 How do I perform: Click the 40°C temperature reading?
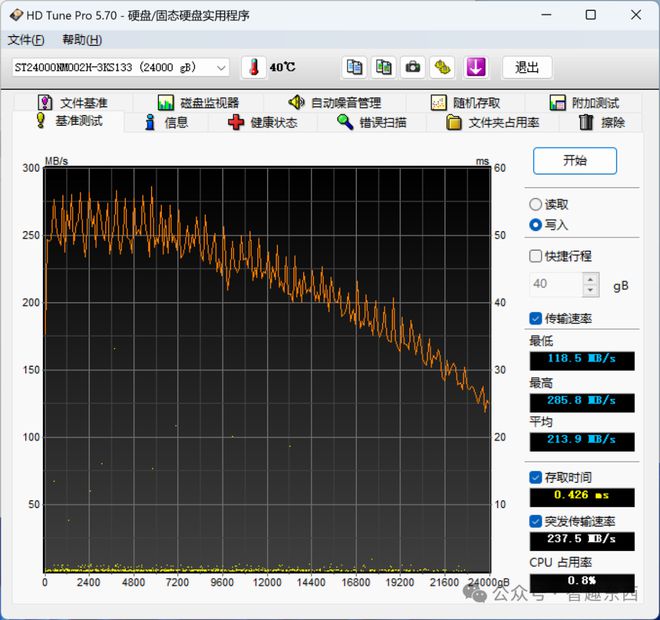[282, 67]
